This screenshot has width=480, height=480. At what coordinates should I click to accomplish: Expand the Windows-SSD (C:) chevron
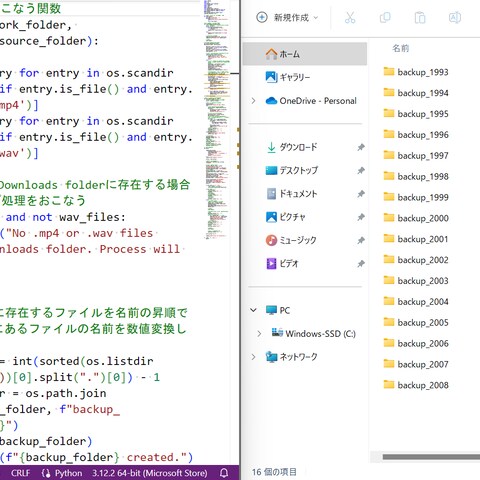pos(259,333)
